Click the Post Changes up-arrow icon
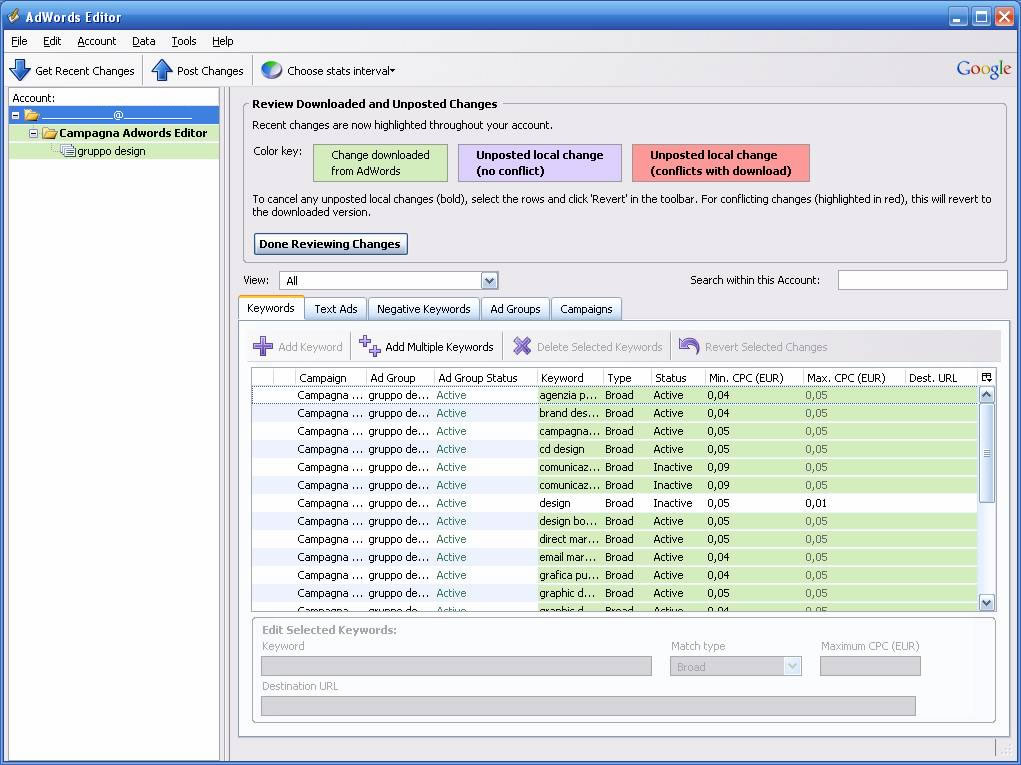This screenshot has width=1021, height=765. [x=161, y=70]
